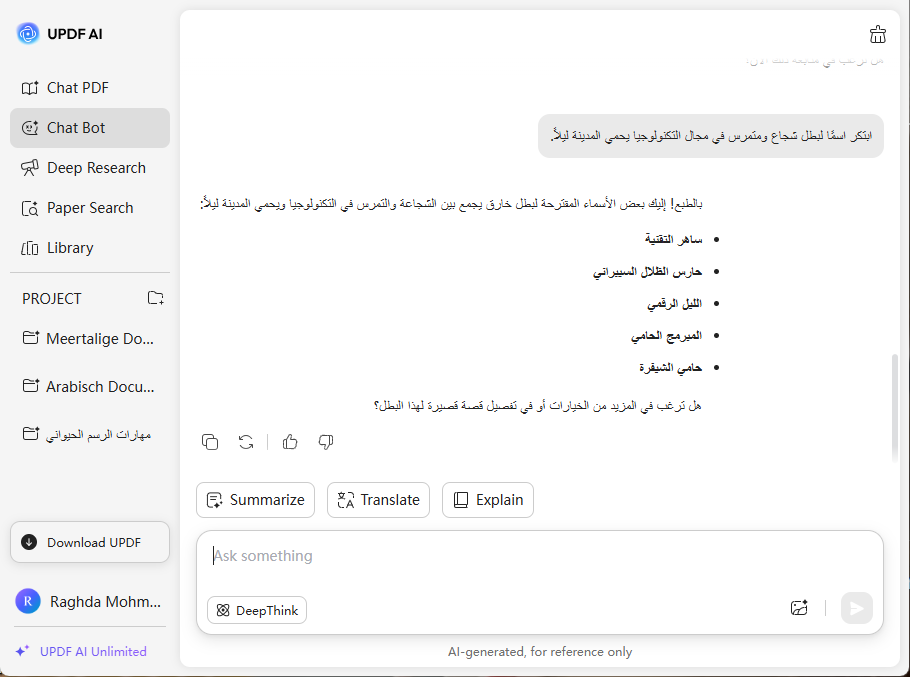Click the clear chat trash icon
The width and height of the screenshot is (910, 677).
tap(878, 35)
